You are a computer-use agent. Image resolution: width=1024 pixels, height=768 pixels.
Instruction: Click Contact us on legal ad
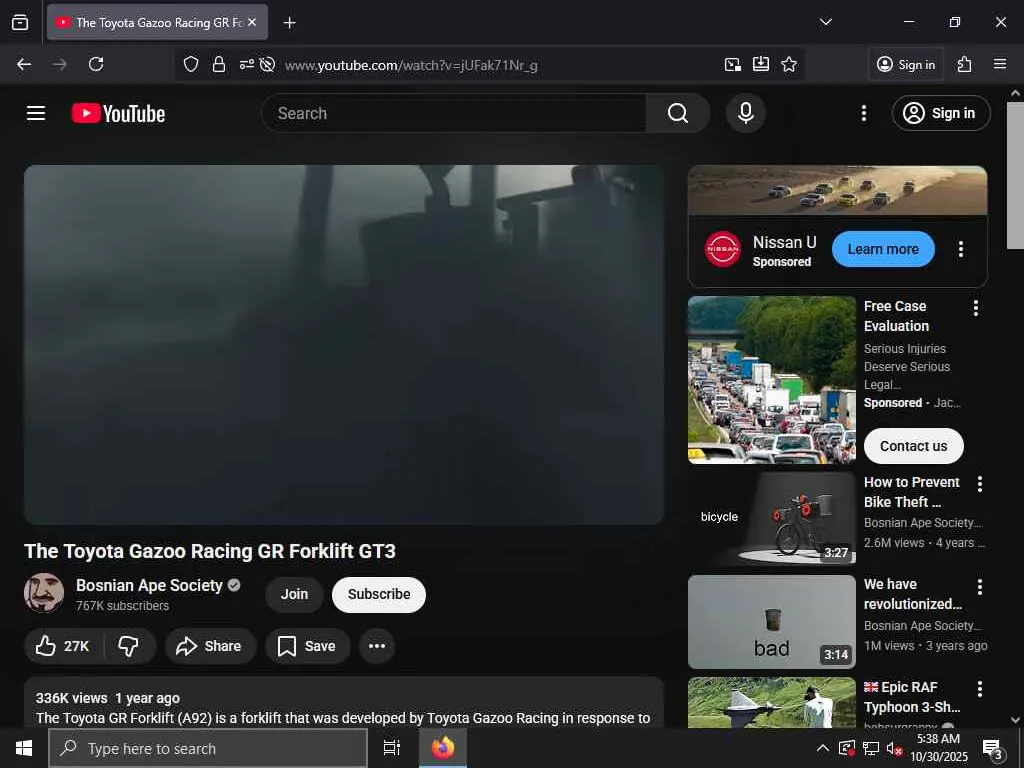(x=914, y=446)
